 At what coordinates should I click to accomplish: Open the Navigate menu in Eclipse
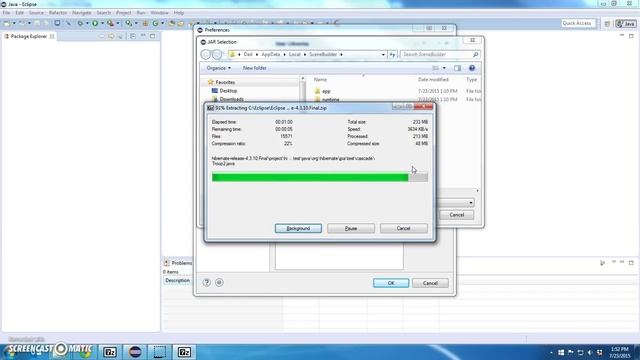82,13
